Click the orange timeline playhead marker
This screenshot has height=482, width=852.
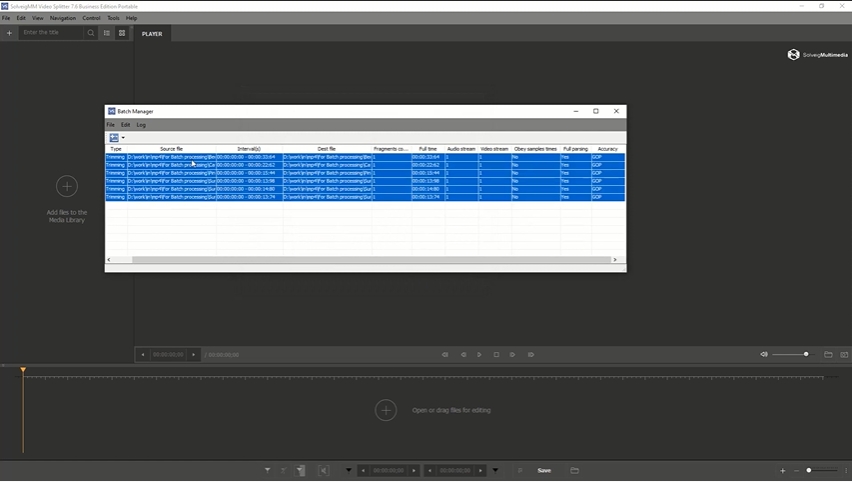click(23, 370)
